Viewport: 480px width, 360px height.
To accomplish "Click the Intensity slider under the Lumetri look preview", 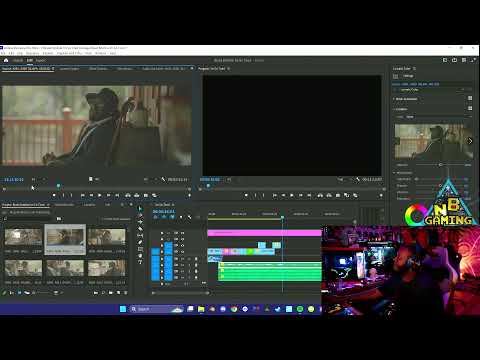I will tap(439, 165).
